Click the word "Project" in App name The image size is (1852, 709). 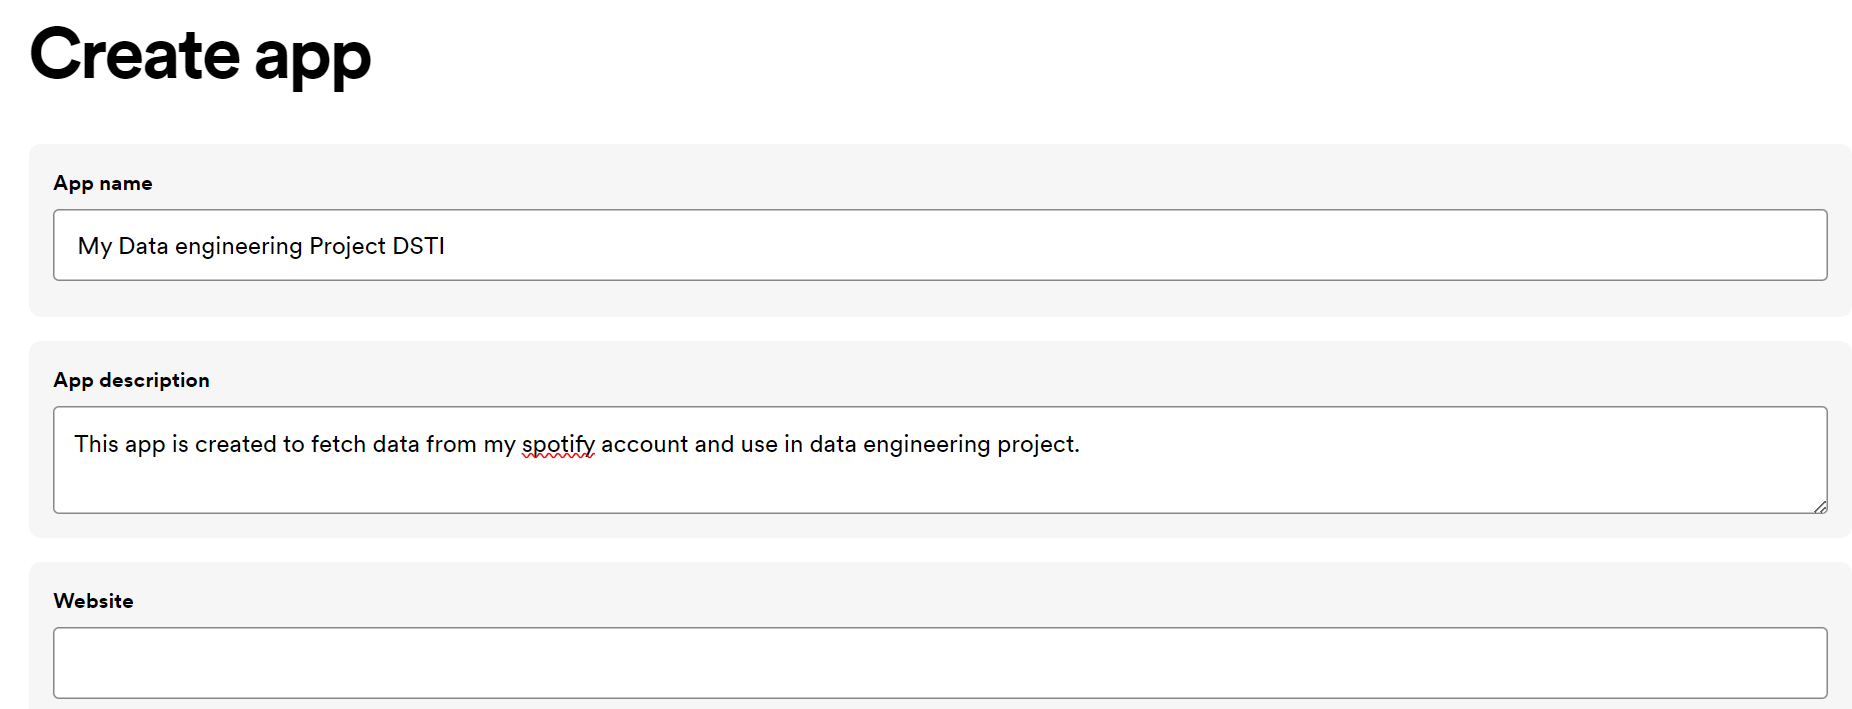347,246
